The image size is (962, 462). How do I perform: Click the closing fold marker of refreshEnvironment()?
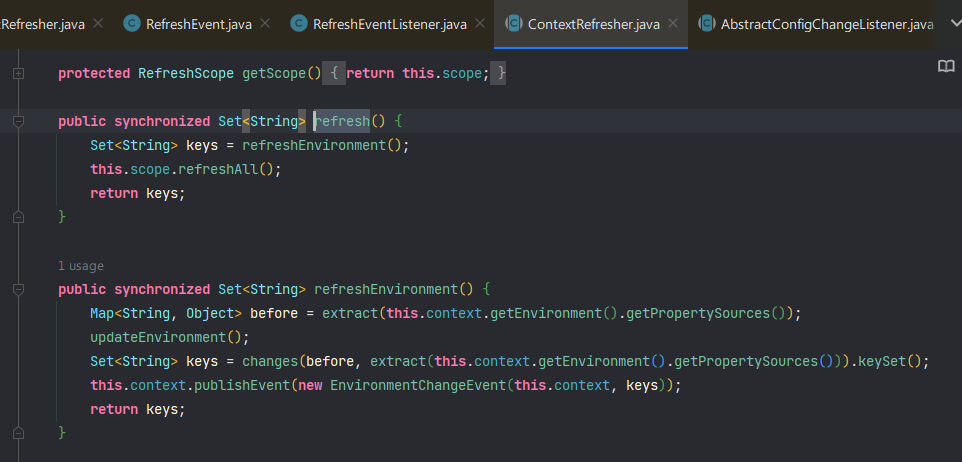(x=18, y=433)
